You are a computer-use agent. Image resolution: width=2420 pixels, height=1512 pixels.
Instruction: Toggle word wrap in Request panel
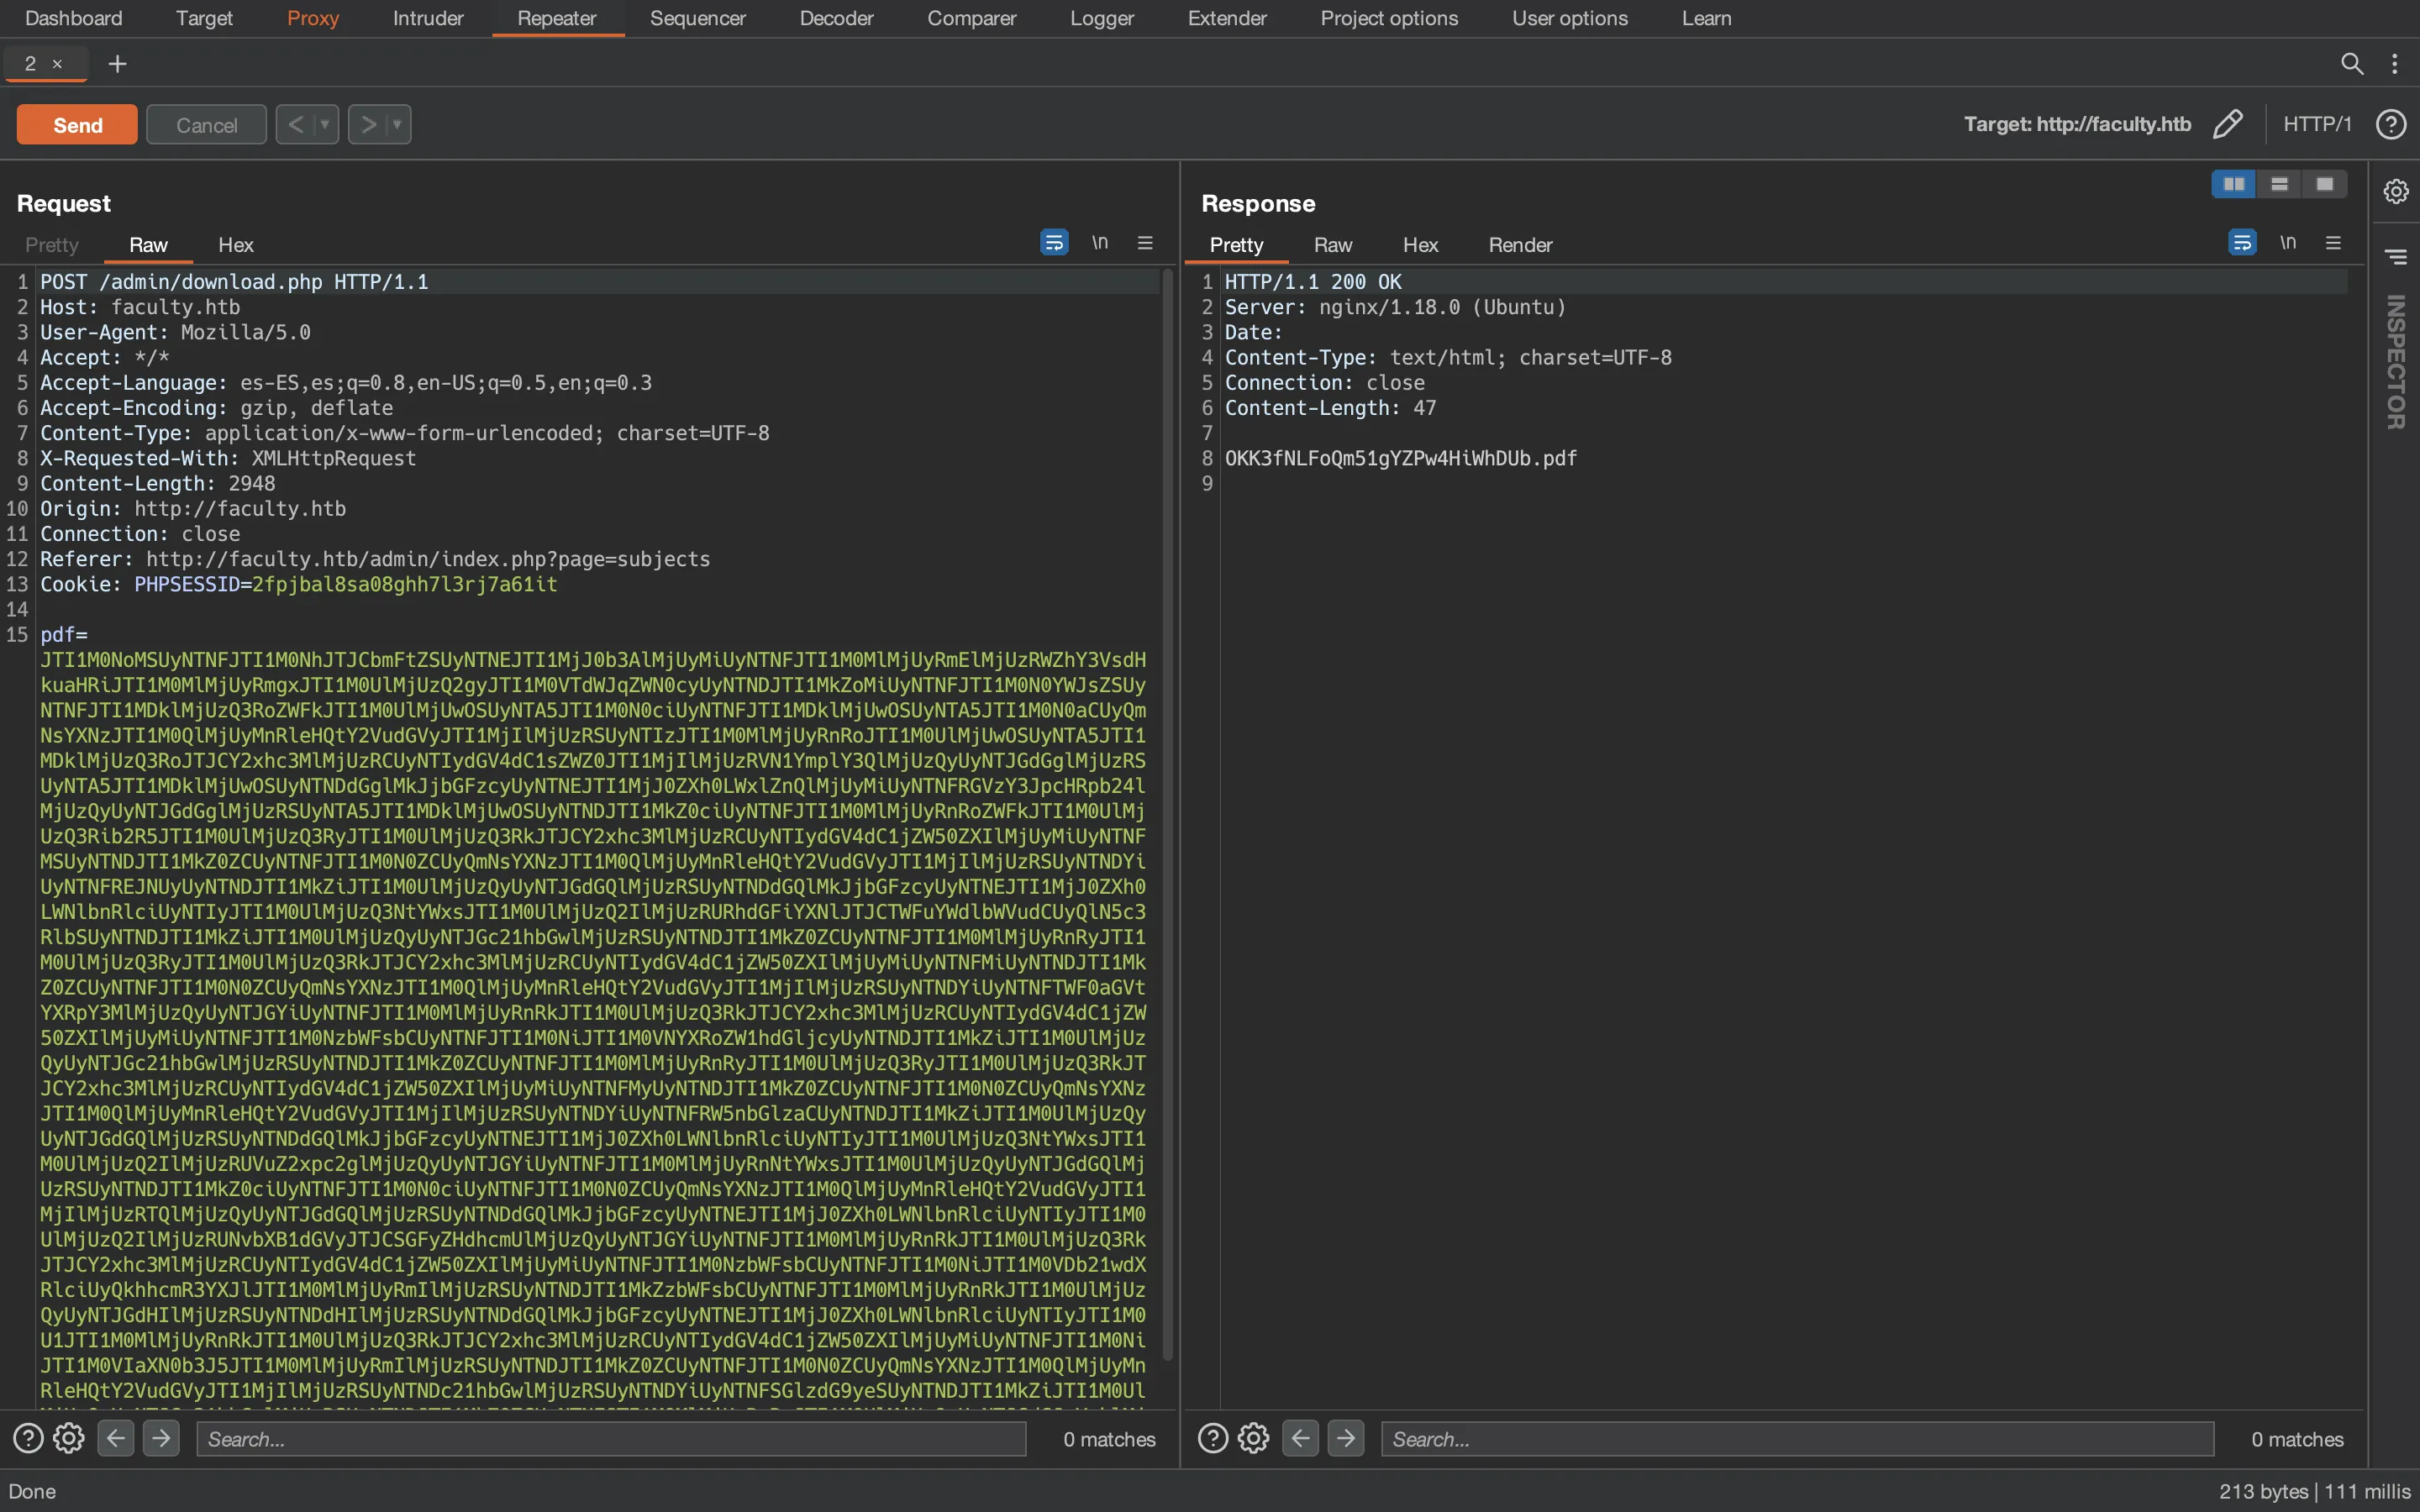pyautogui.click(x=1054, y=242)
